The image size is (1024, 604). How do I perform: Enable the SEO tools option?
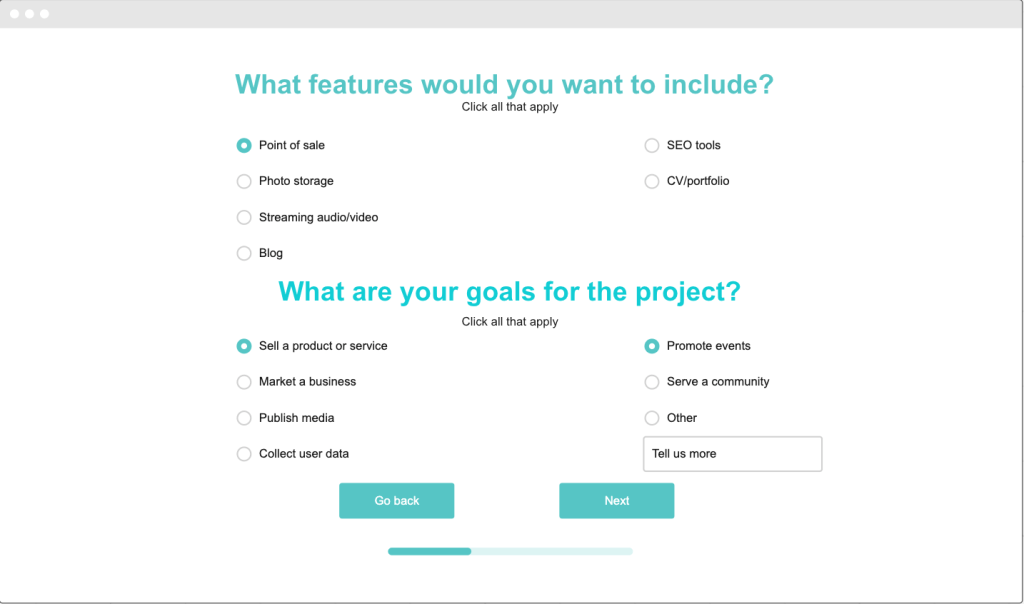tap(652, 146)
